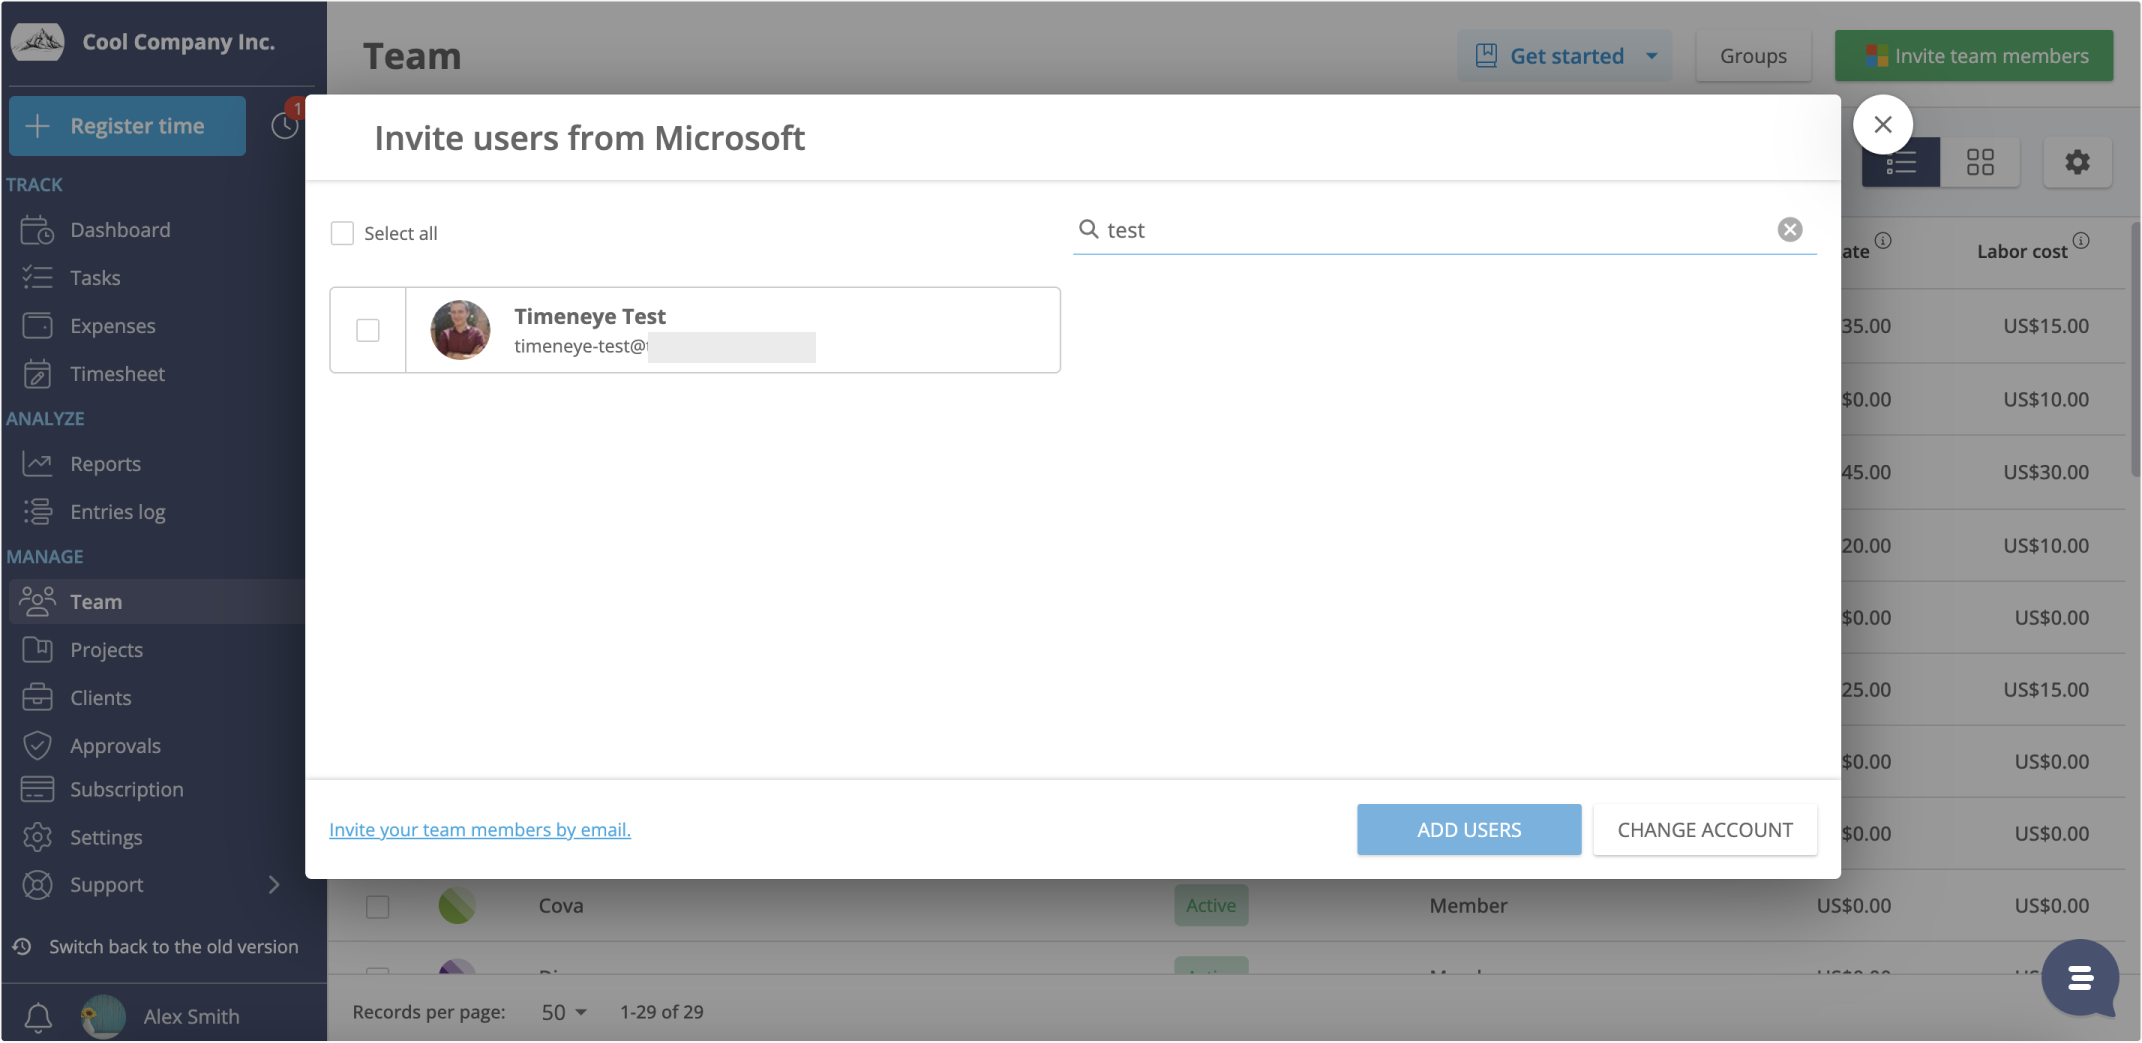
Task: Open the Entries log
Action: 118,511
